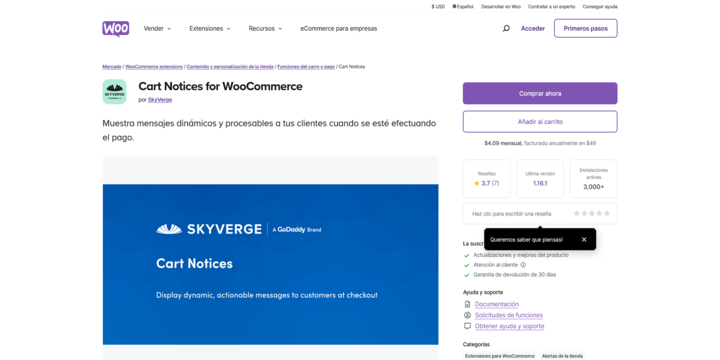Select the Alertas de la tienda tag

(x=562, y=356)
